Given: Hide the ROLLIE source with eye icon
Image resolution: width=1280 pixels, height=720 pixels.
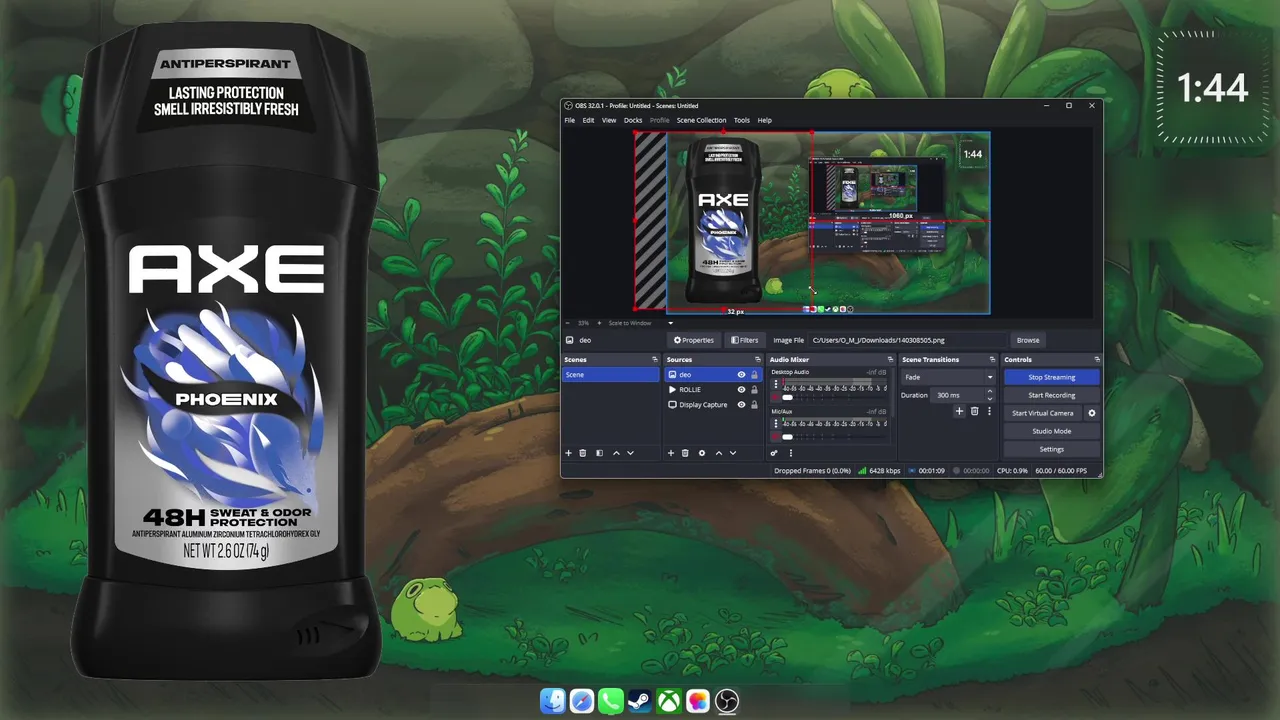Looking at the screenshot, I should 741,390.
